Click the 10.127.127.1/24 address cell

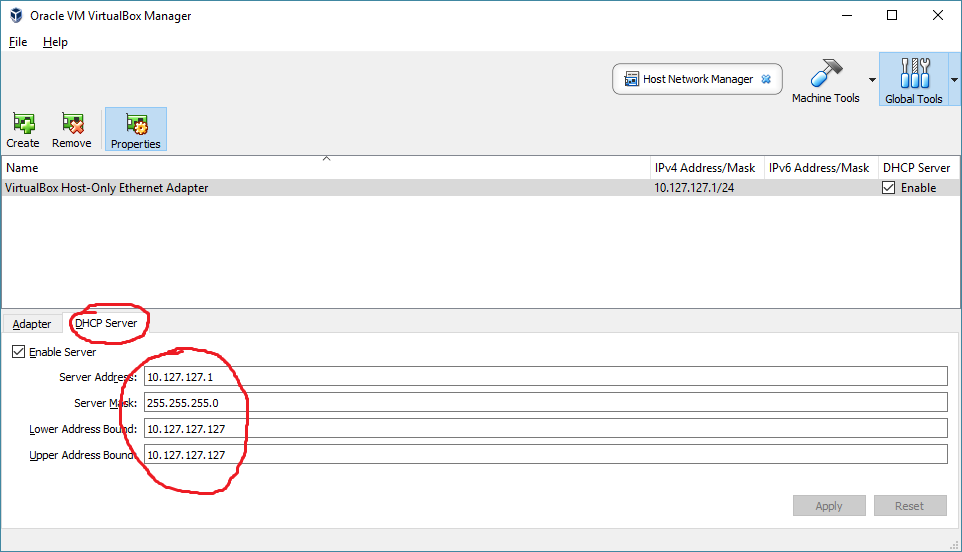pos(694,188)
